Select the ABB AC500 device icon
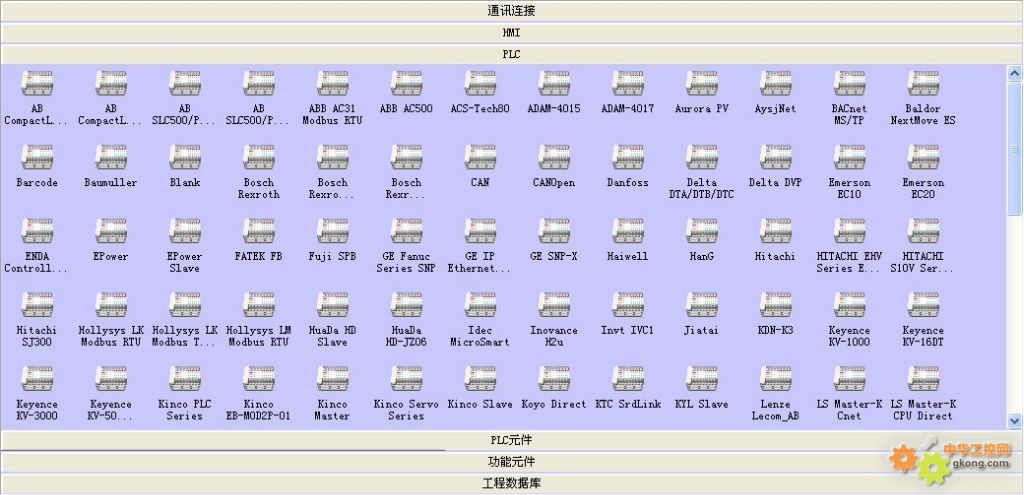1024x495 pixels. click(x=406, y=84)
